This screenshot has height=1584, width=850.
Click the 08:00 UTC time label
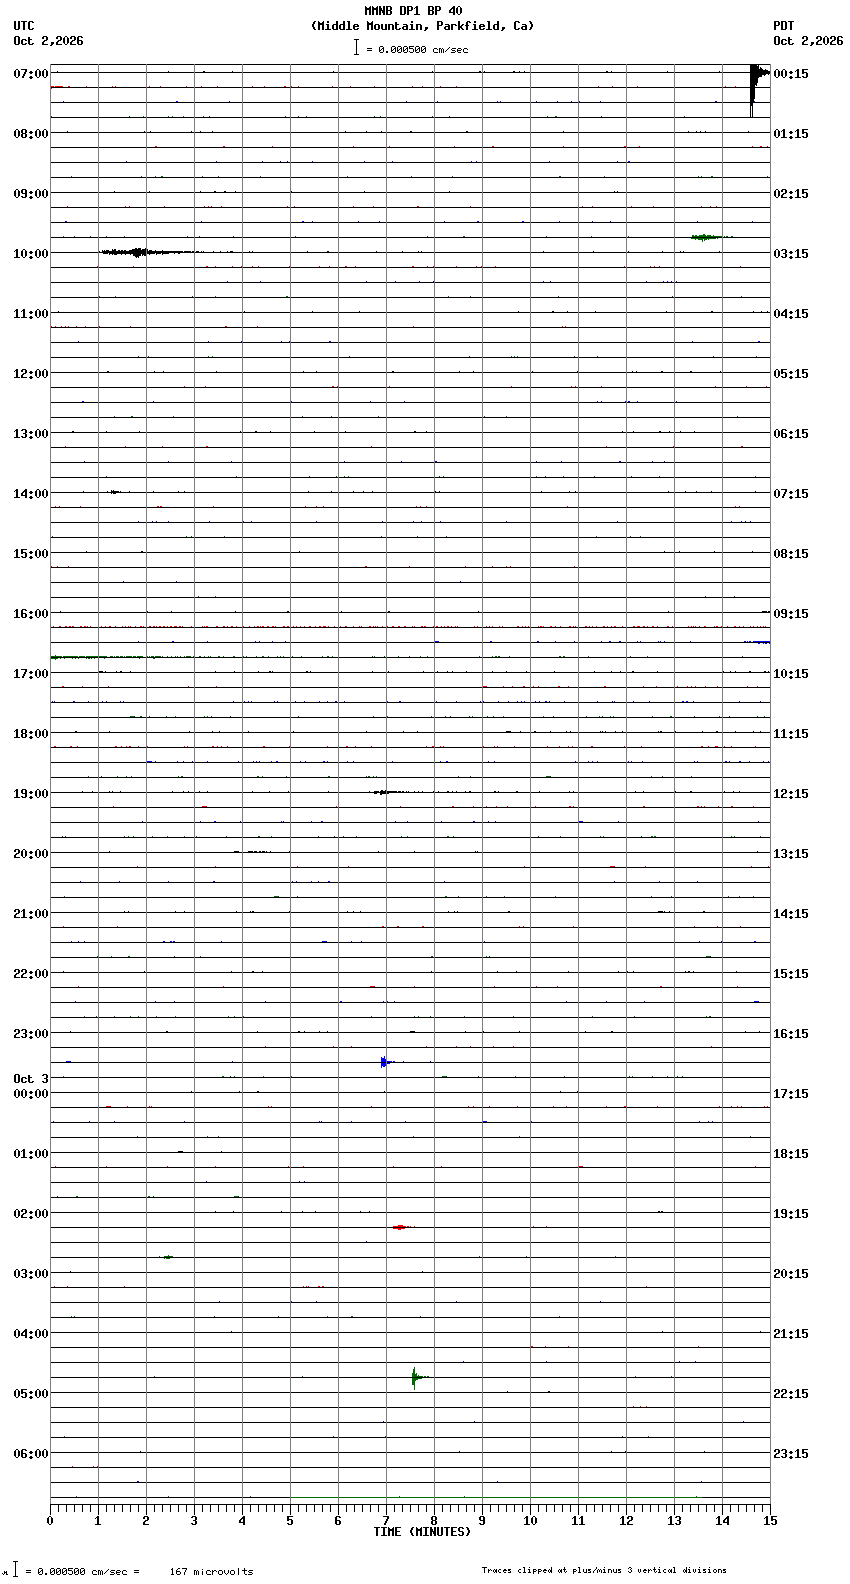[x=31, y=134]
